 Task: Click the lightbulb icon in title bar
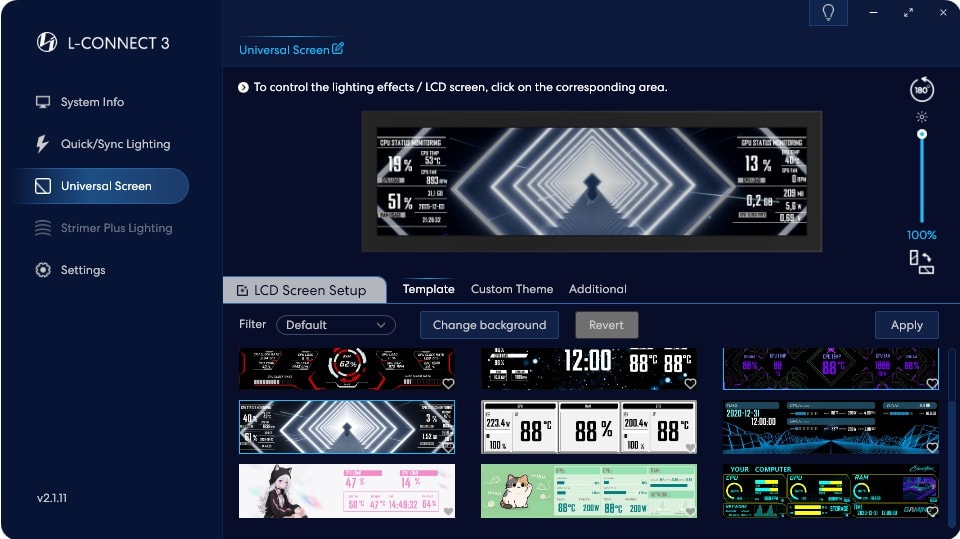tap(828, 12)
